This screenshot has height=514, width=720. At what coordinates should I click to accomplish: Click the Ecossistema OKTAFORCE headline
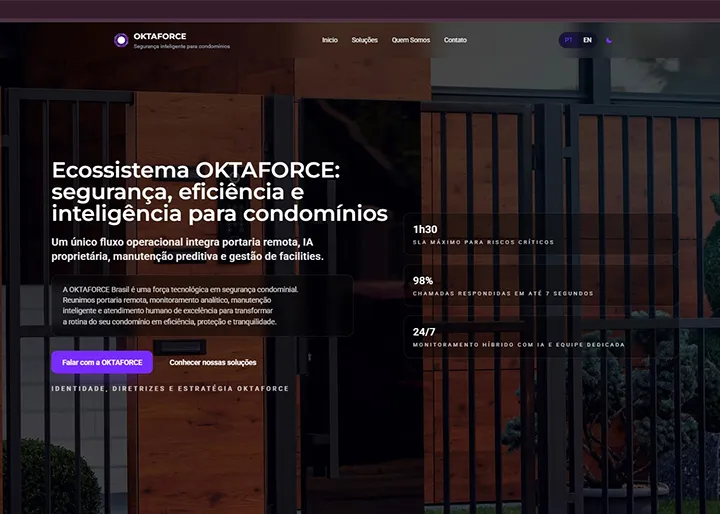(x=219, y=192)
